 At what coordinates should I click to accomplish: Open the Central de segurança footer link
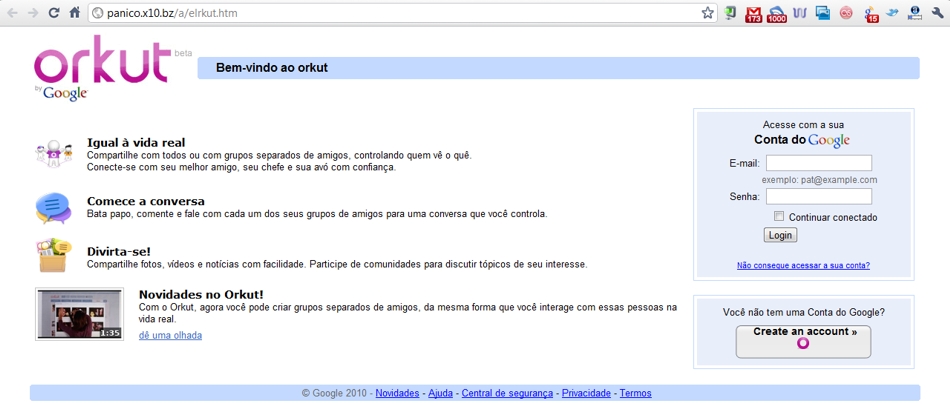point(507,393)
